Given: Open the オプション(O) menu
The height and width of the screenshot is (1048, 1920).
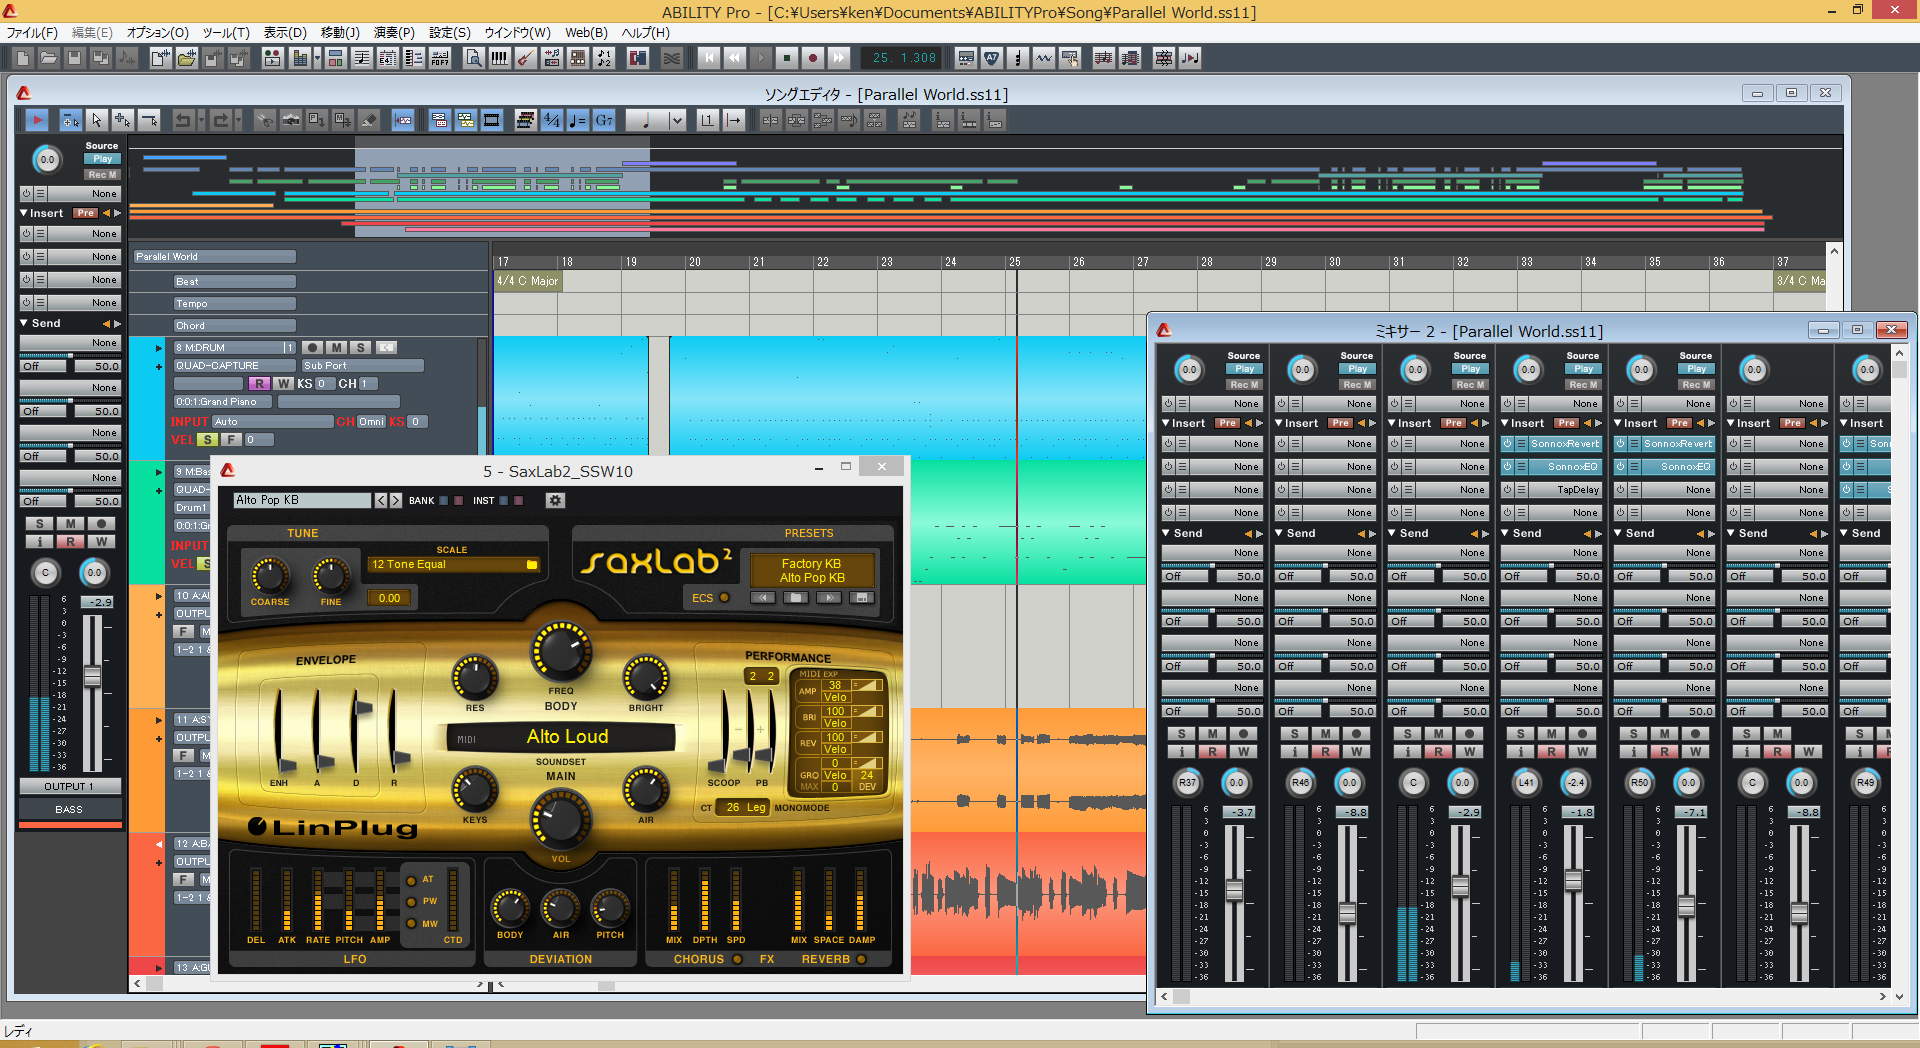Looking at the screenshot, I should click(x=157, y=32).
